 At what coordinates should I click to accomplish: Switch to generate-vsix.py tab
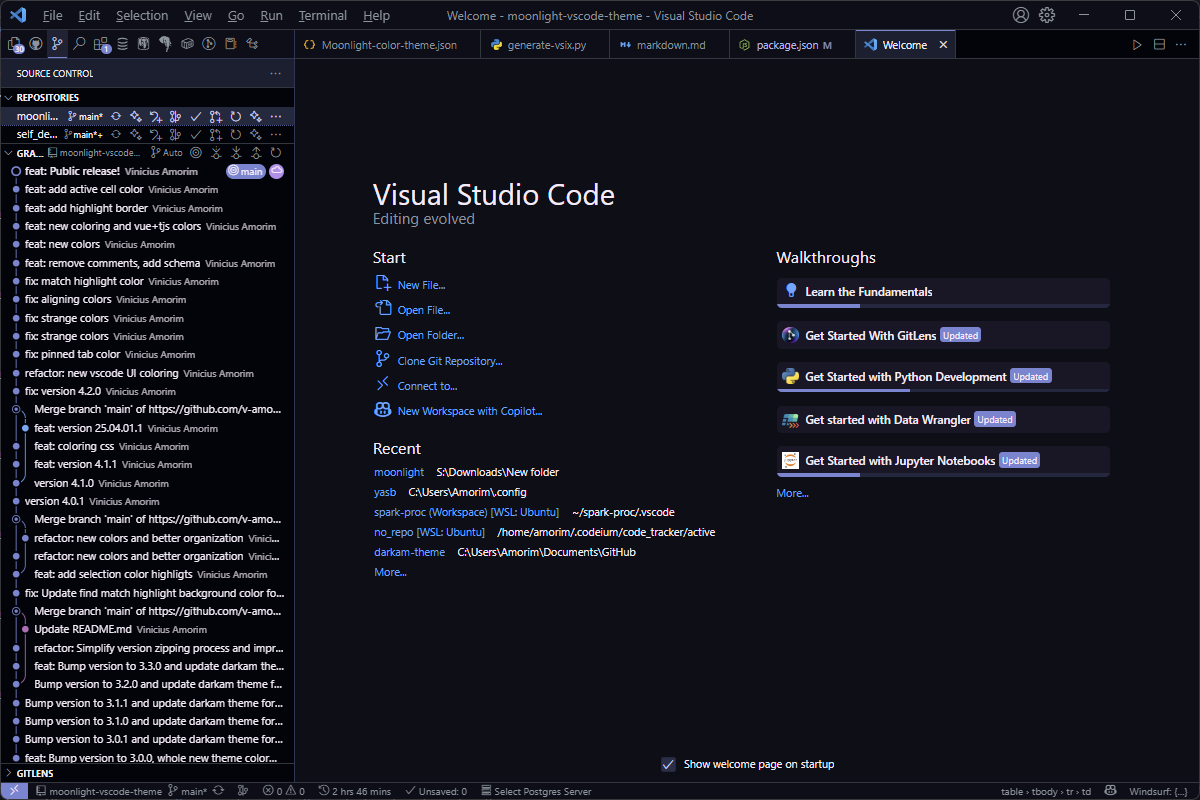(546, 45)
